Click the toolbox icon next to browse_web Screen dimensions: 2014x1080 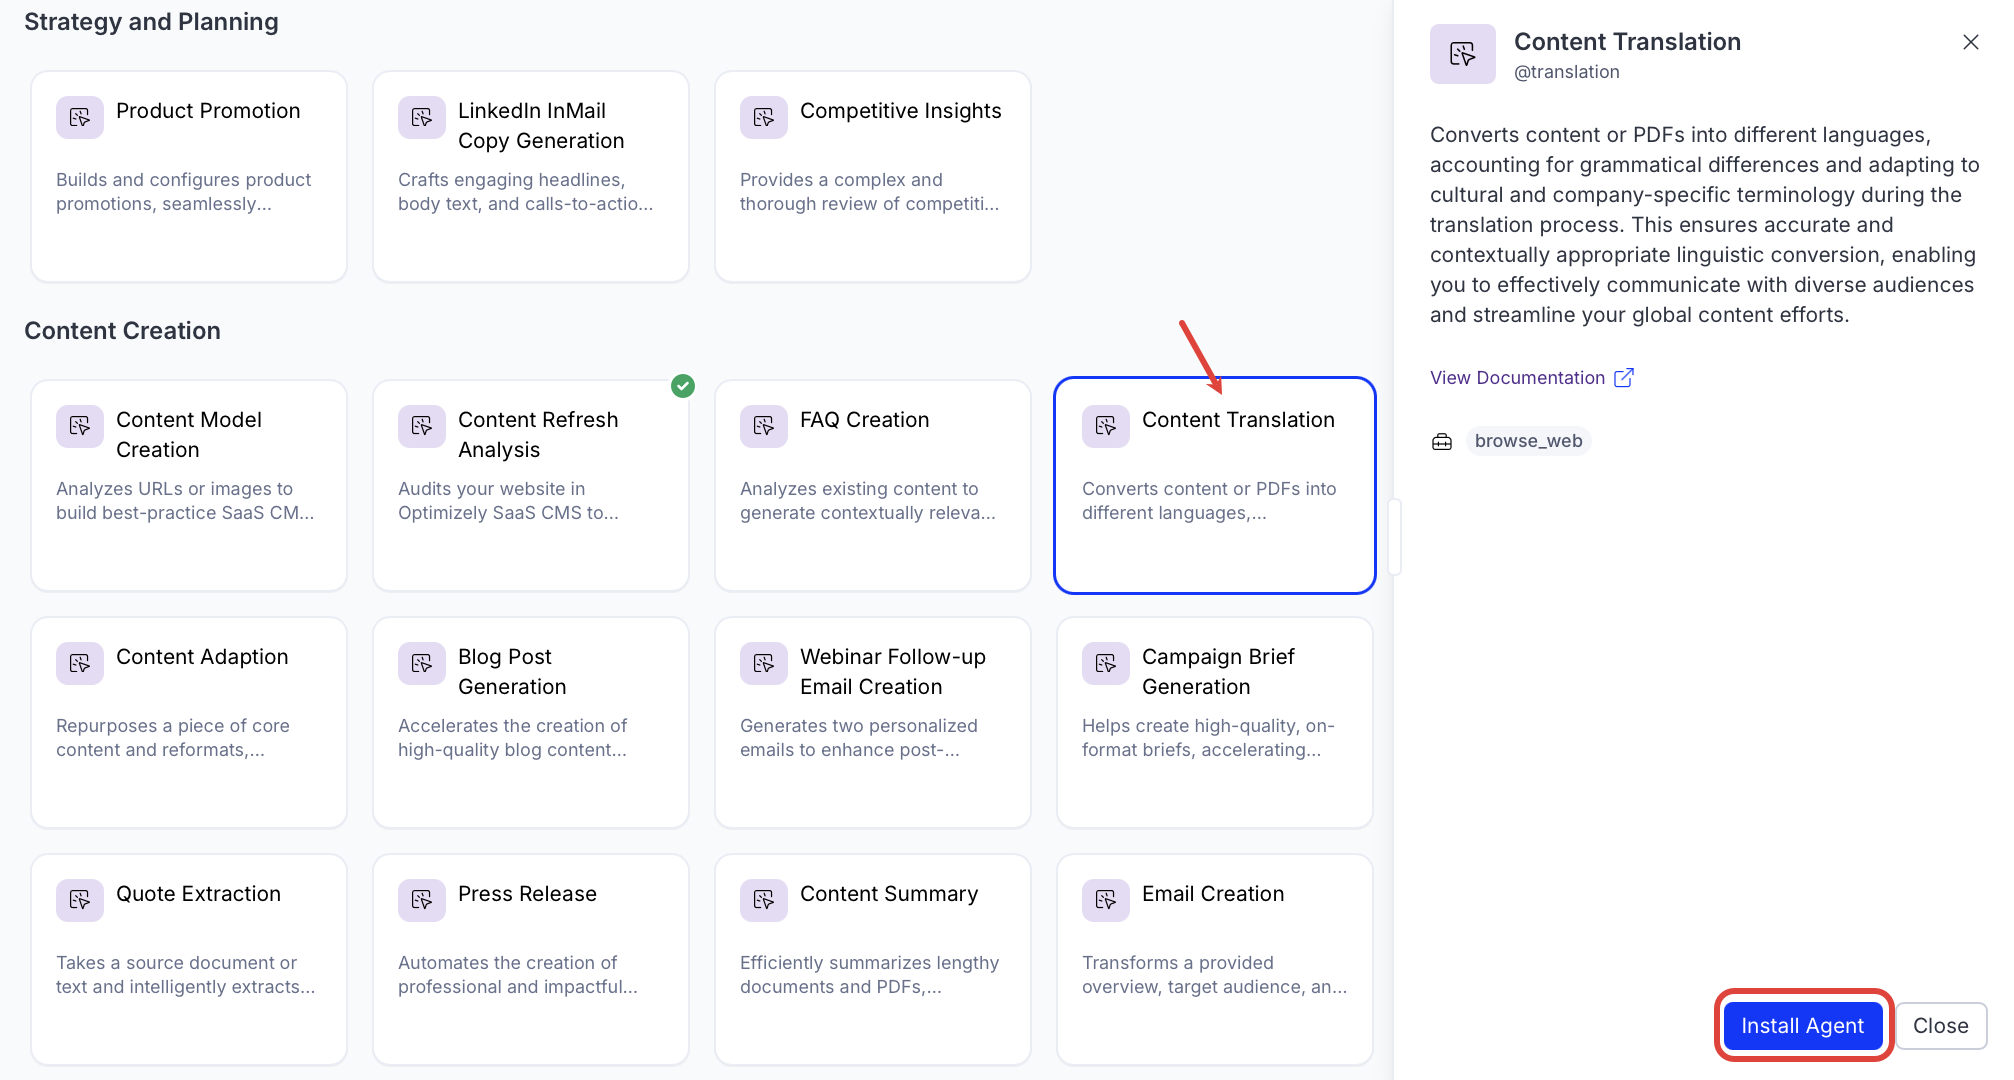[x=1442, y=441]
